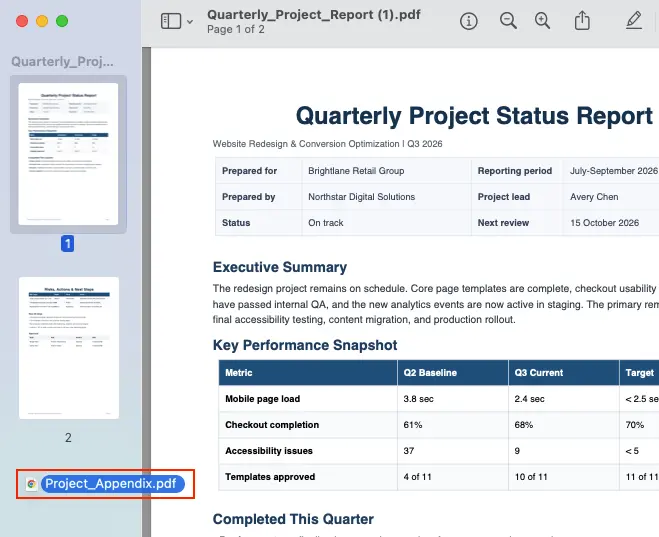Click the '2.4 sec' Q3 value

[x=529, y=399]
